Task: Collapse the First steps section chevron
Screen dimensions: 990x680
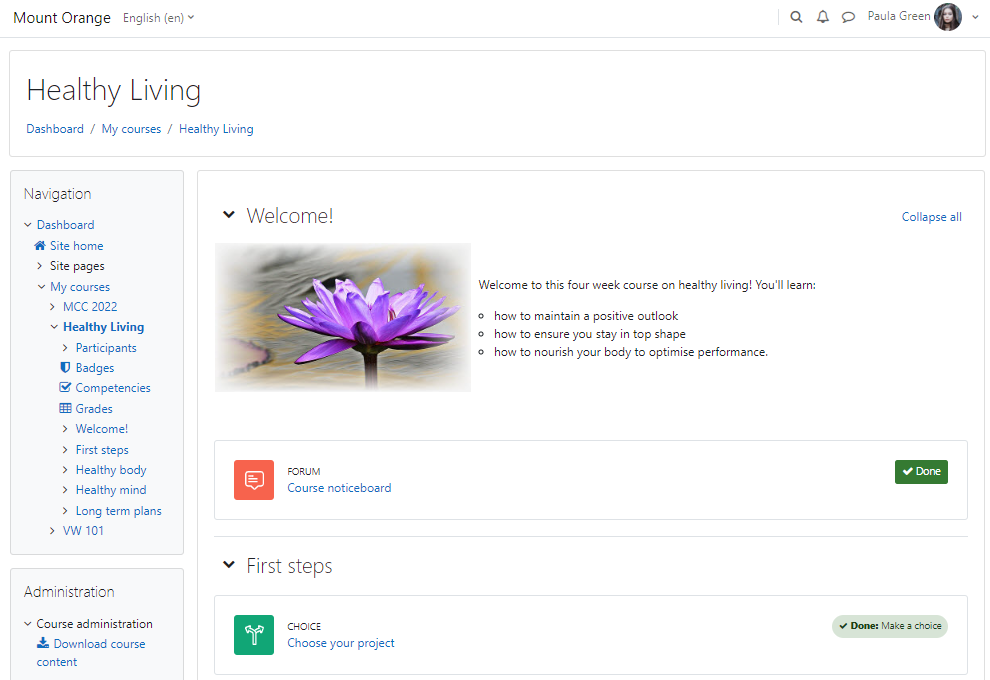Action: (229, 564)
